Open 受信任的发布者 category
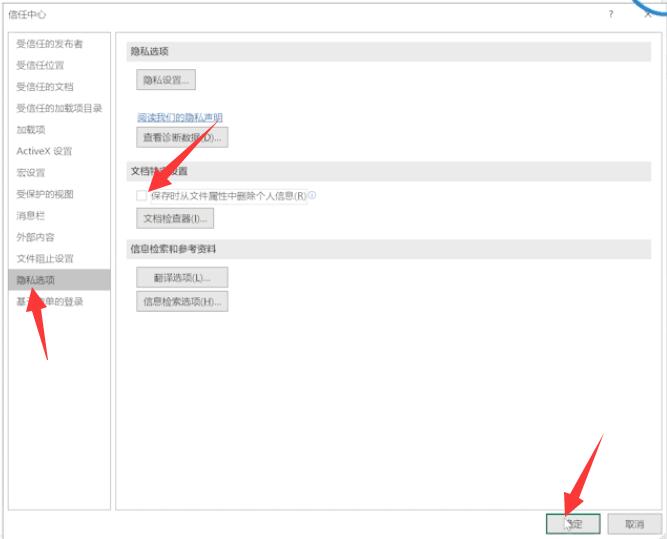Viewport: 667px width, 539px height. [x=49, y=44]
